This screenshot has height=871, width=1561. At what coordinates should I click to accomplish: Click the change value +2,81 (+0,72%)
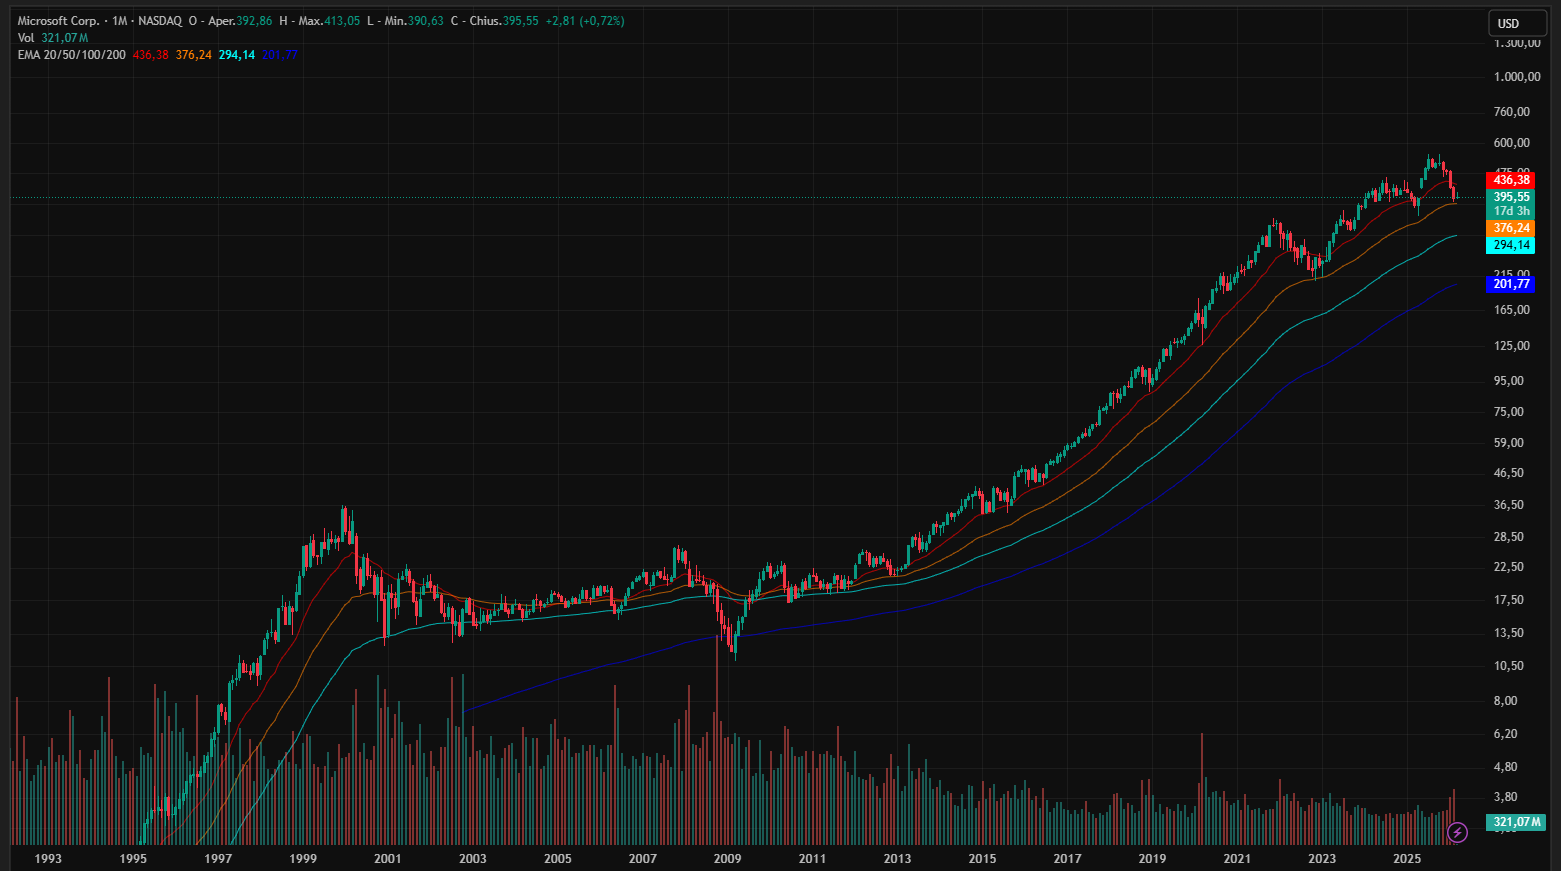pos(585,21)
